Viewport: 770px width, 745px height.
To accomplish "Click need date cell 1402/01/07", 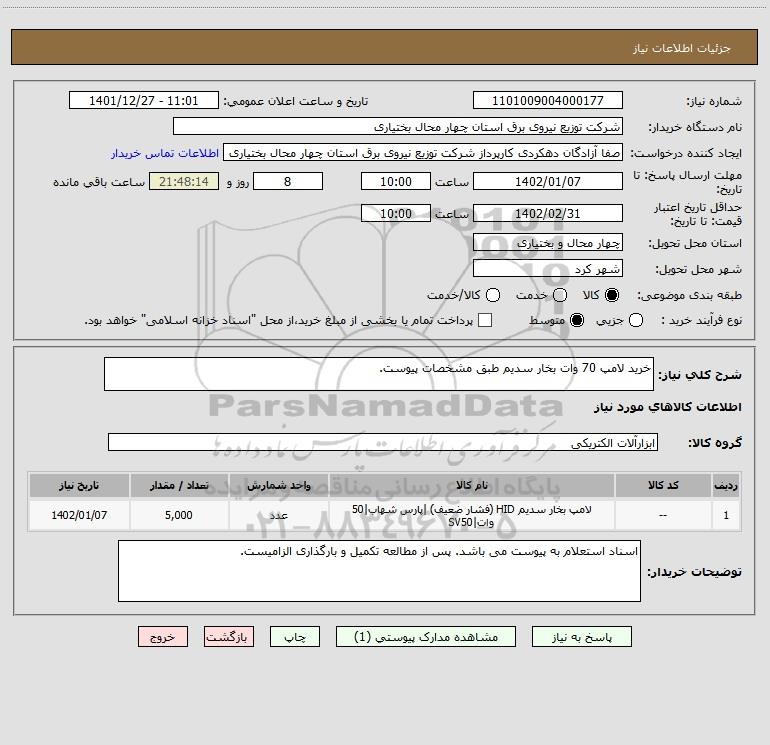I will tap(79, 515).
